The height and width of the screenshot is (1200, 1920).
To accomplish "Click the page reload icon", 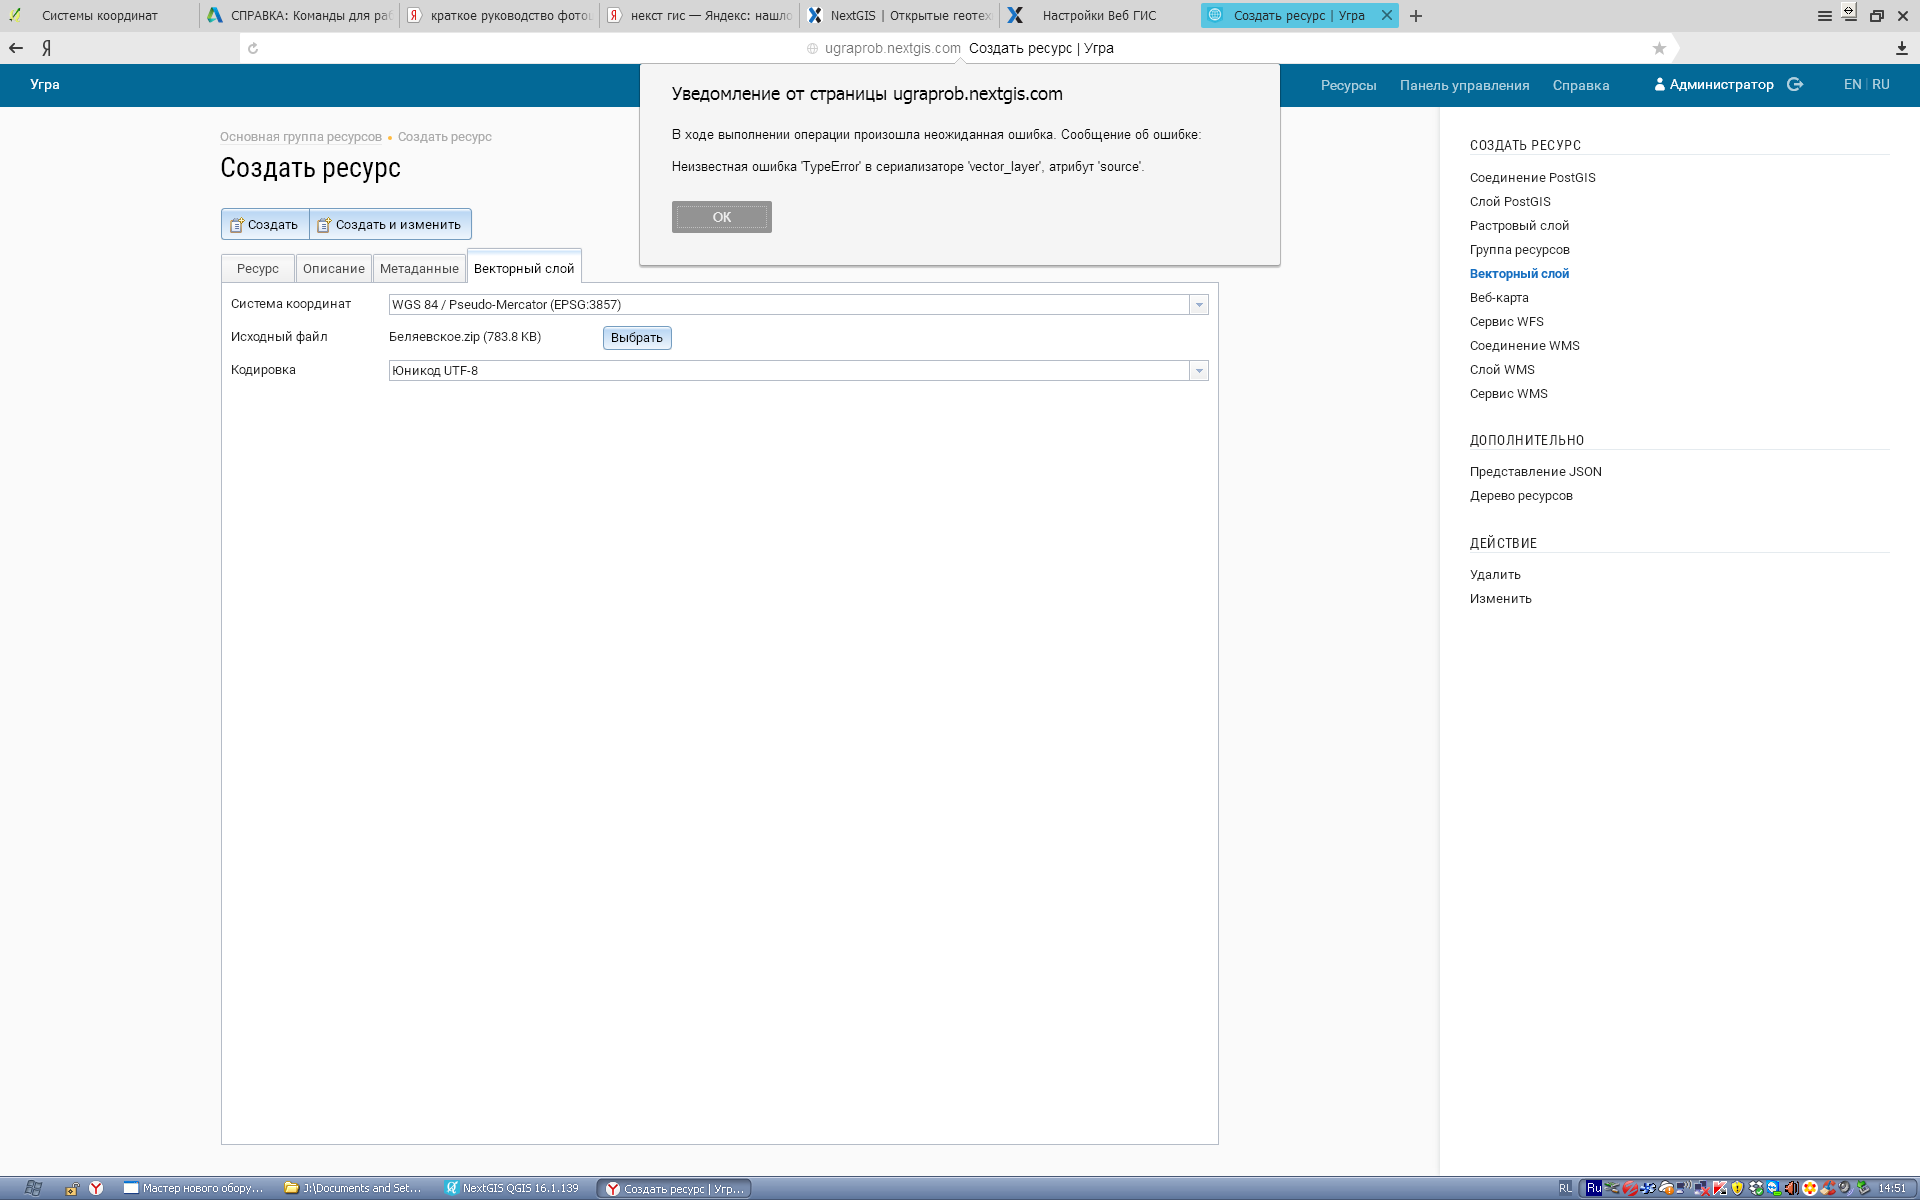I will [253, 48].
